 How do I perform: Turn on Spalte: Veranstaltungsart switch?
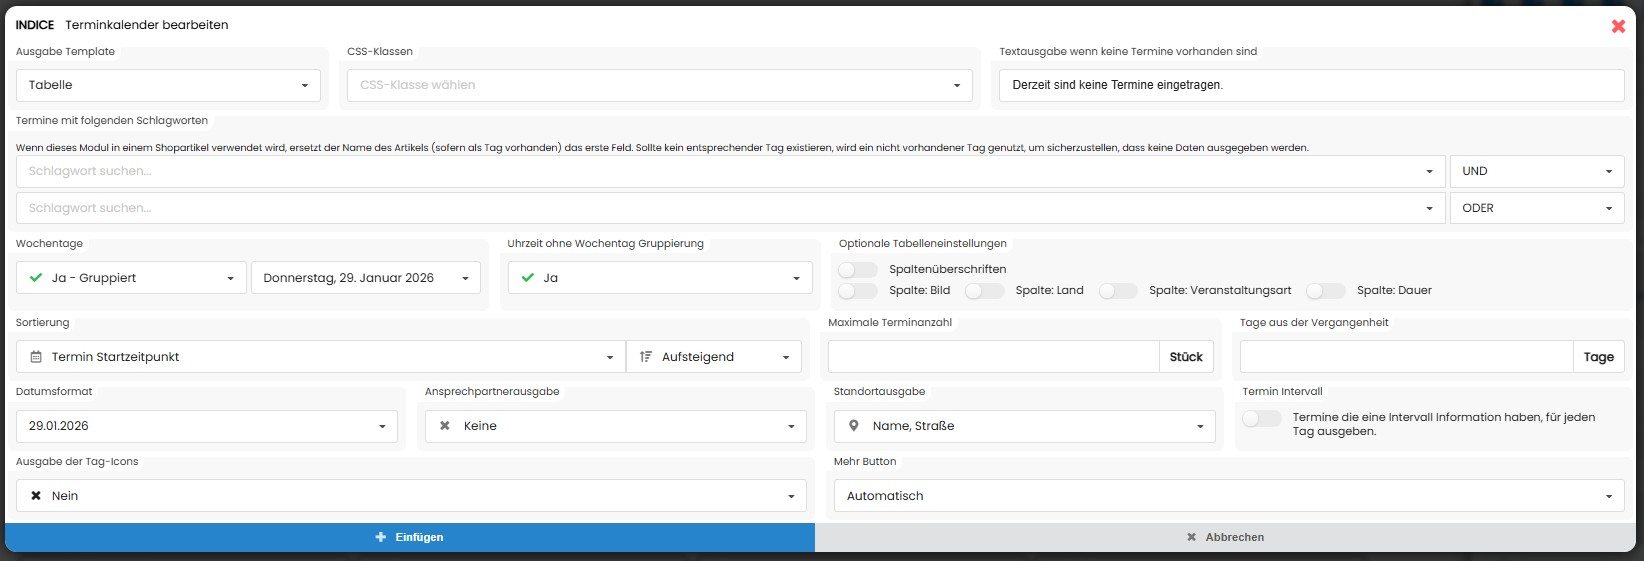(1117, 291)
